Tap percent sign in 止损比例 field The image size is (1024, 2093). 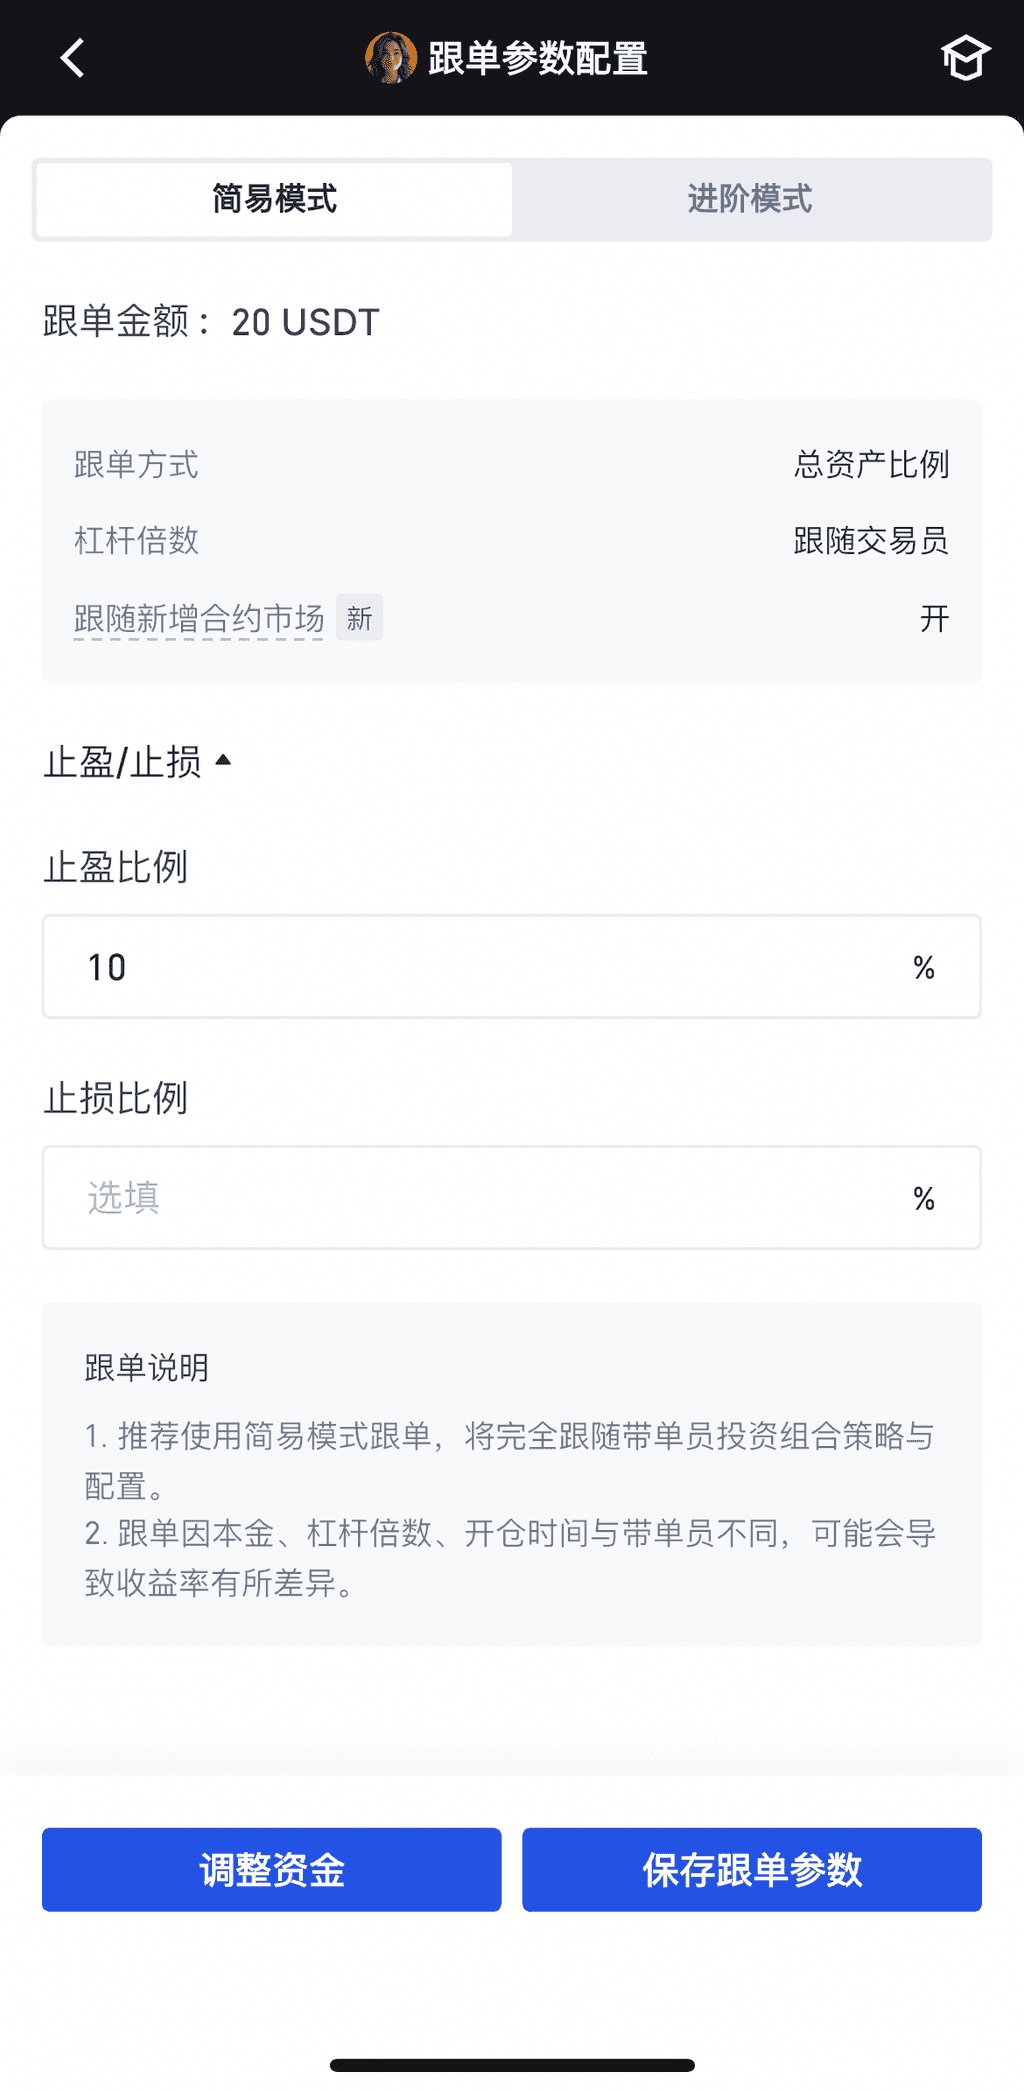coord(924,1198)
